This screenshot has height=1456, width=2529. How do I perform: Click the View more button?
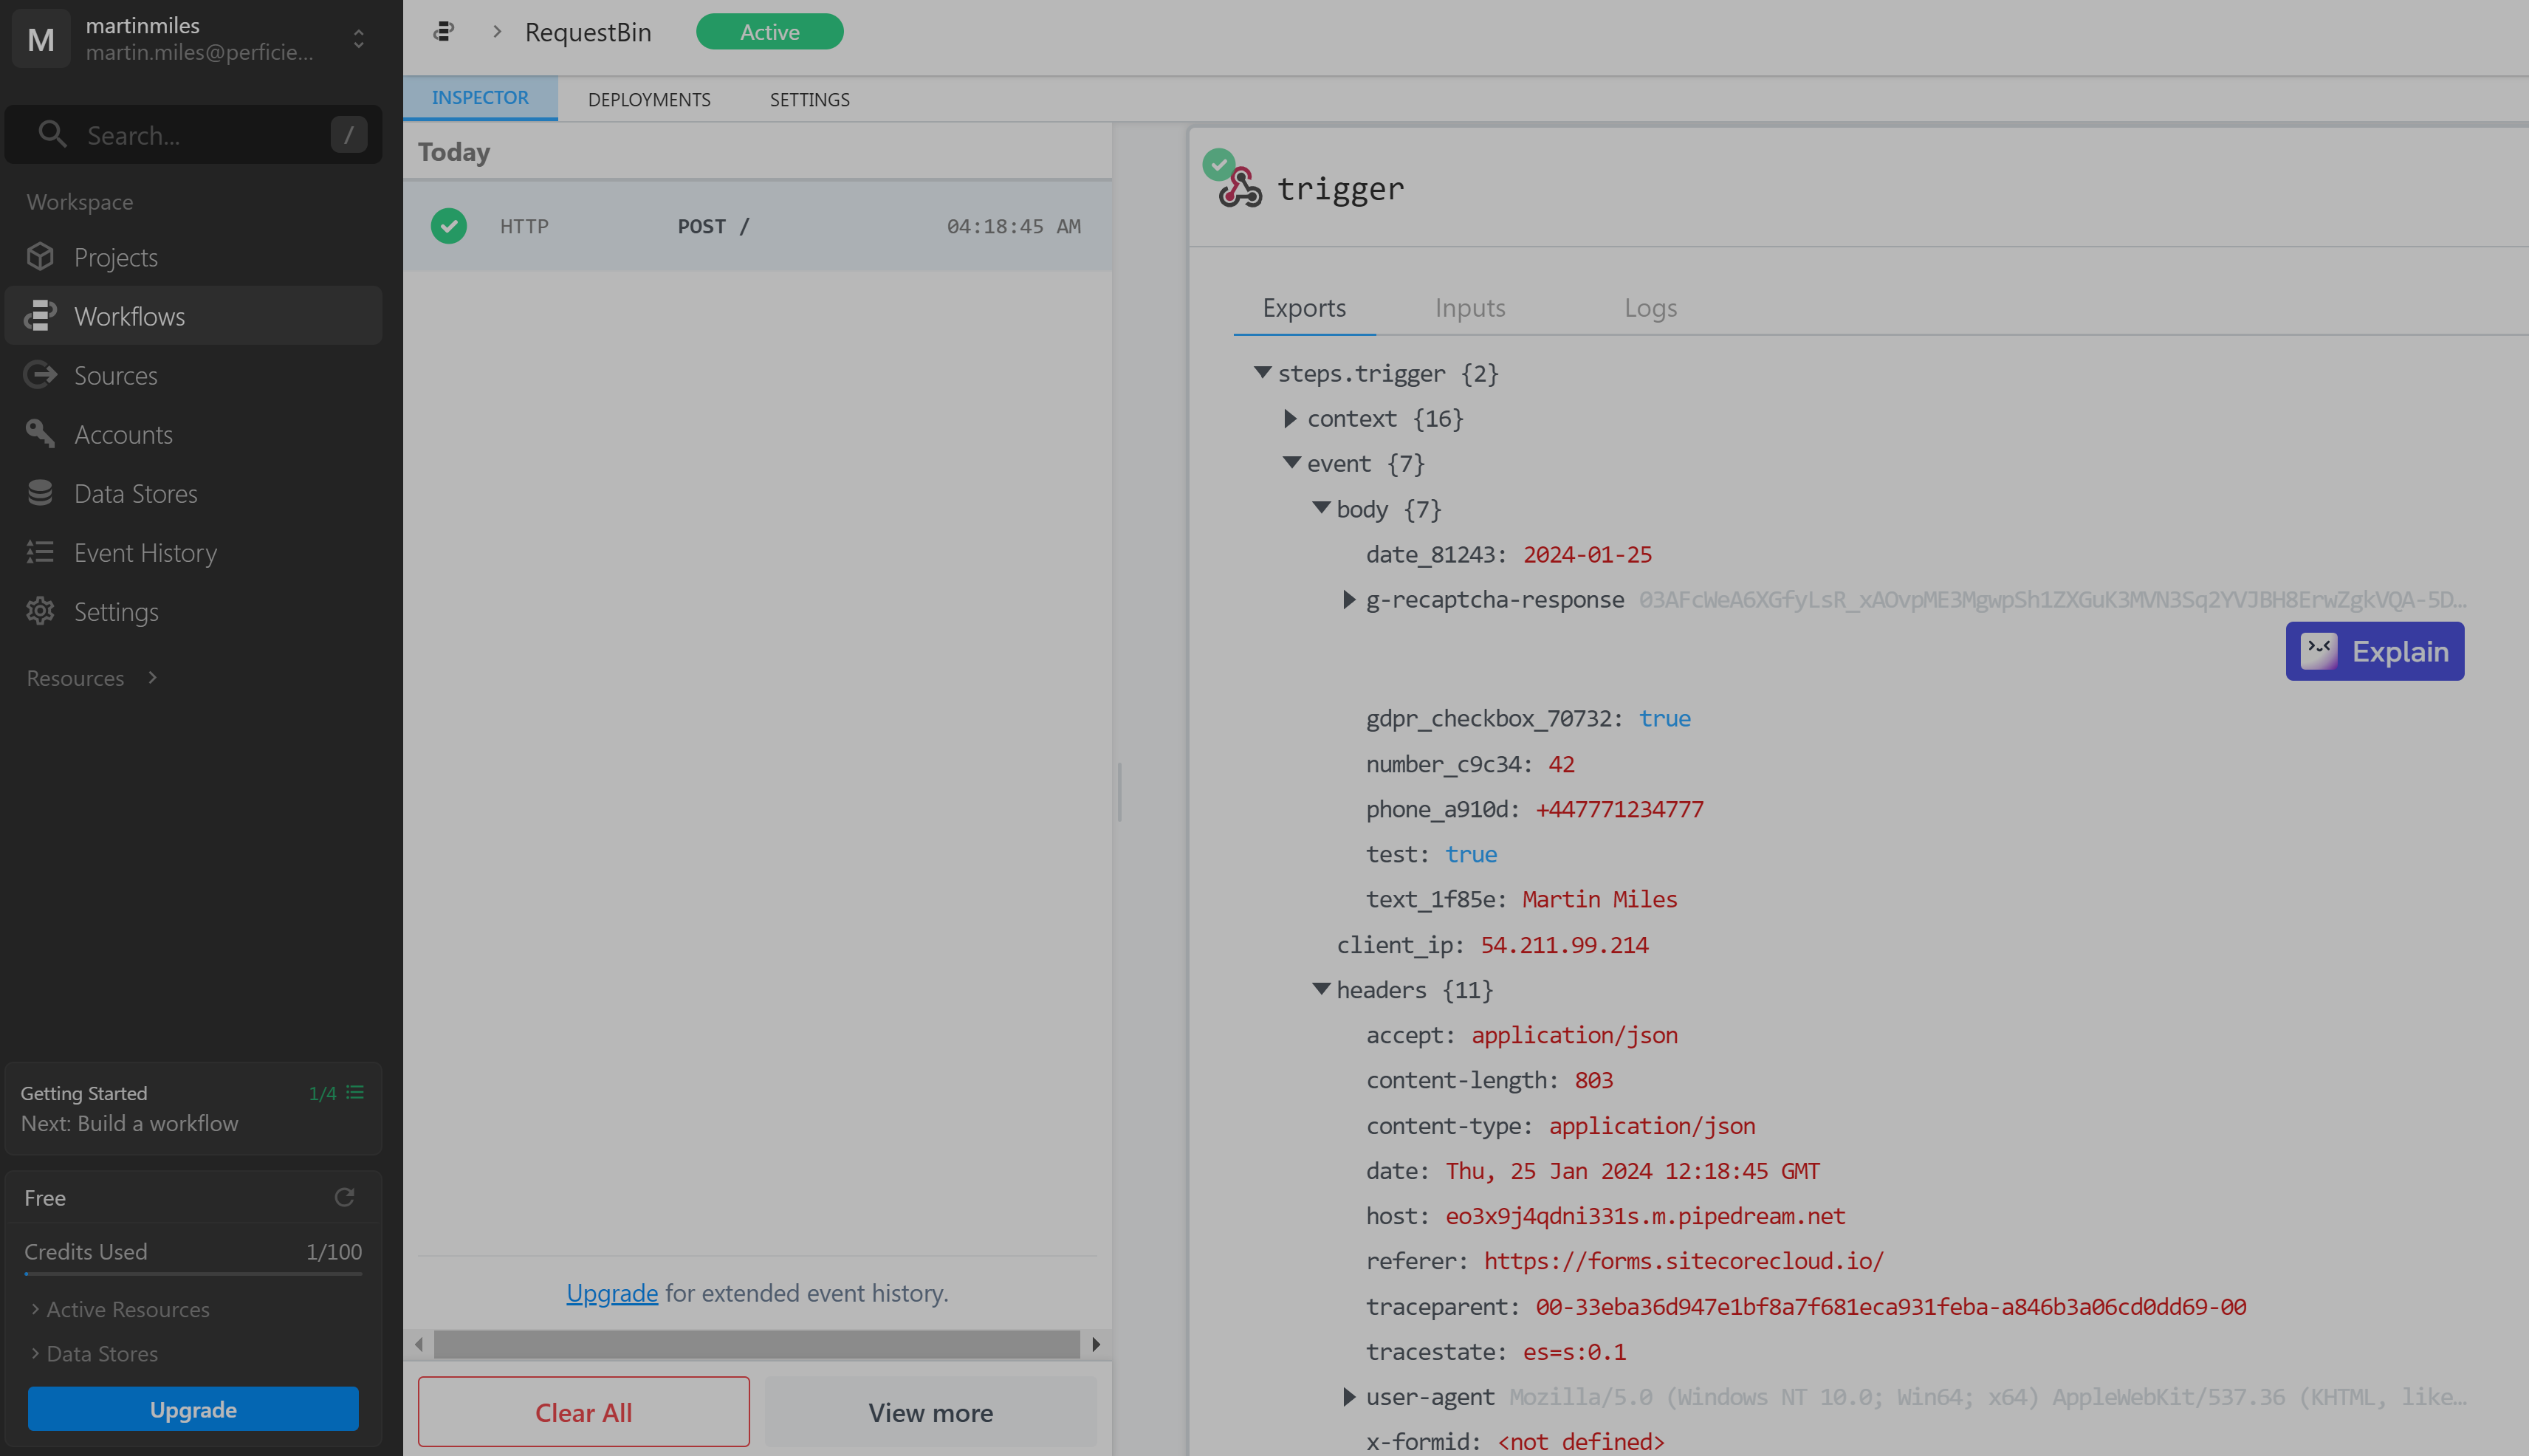pyautogui.click(x=930, y=1411)
